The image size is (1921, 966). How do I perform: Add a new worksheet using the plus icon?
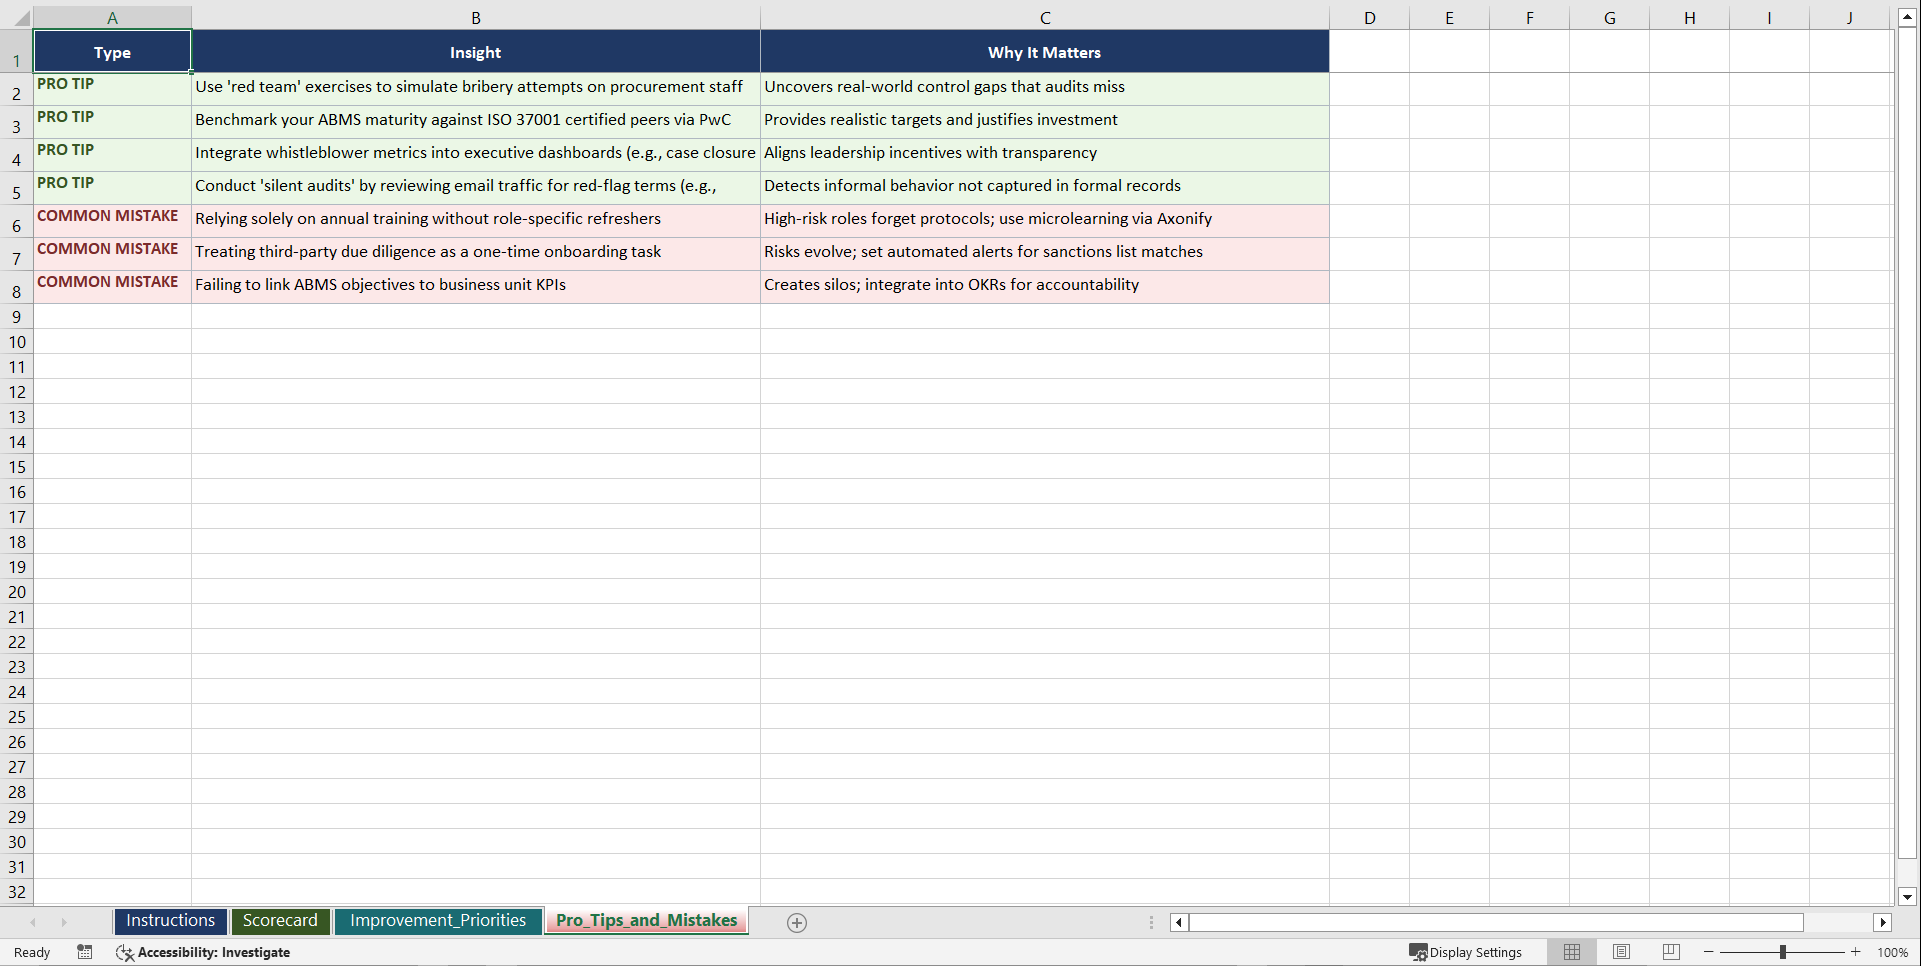797,922
